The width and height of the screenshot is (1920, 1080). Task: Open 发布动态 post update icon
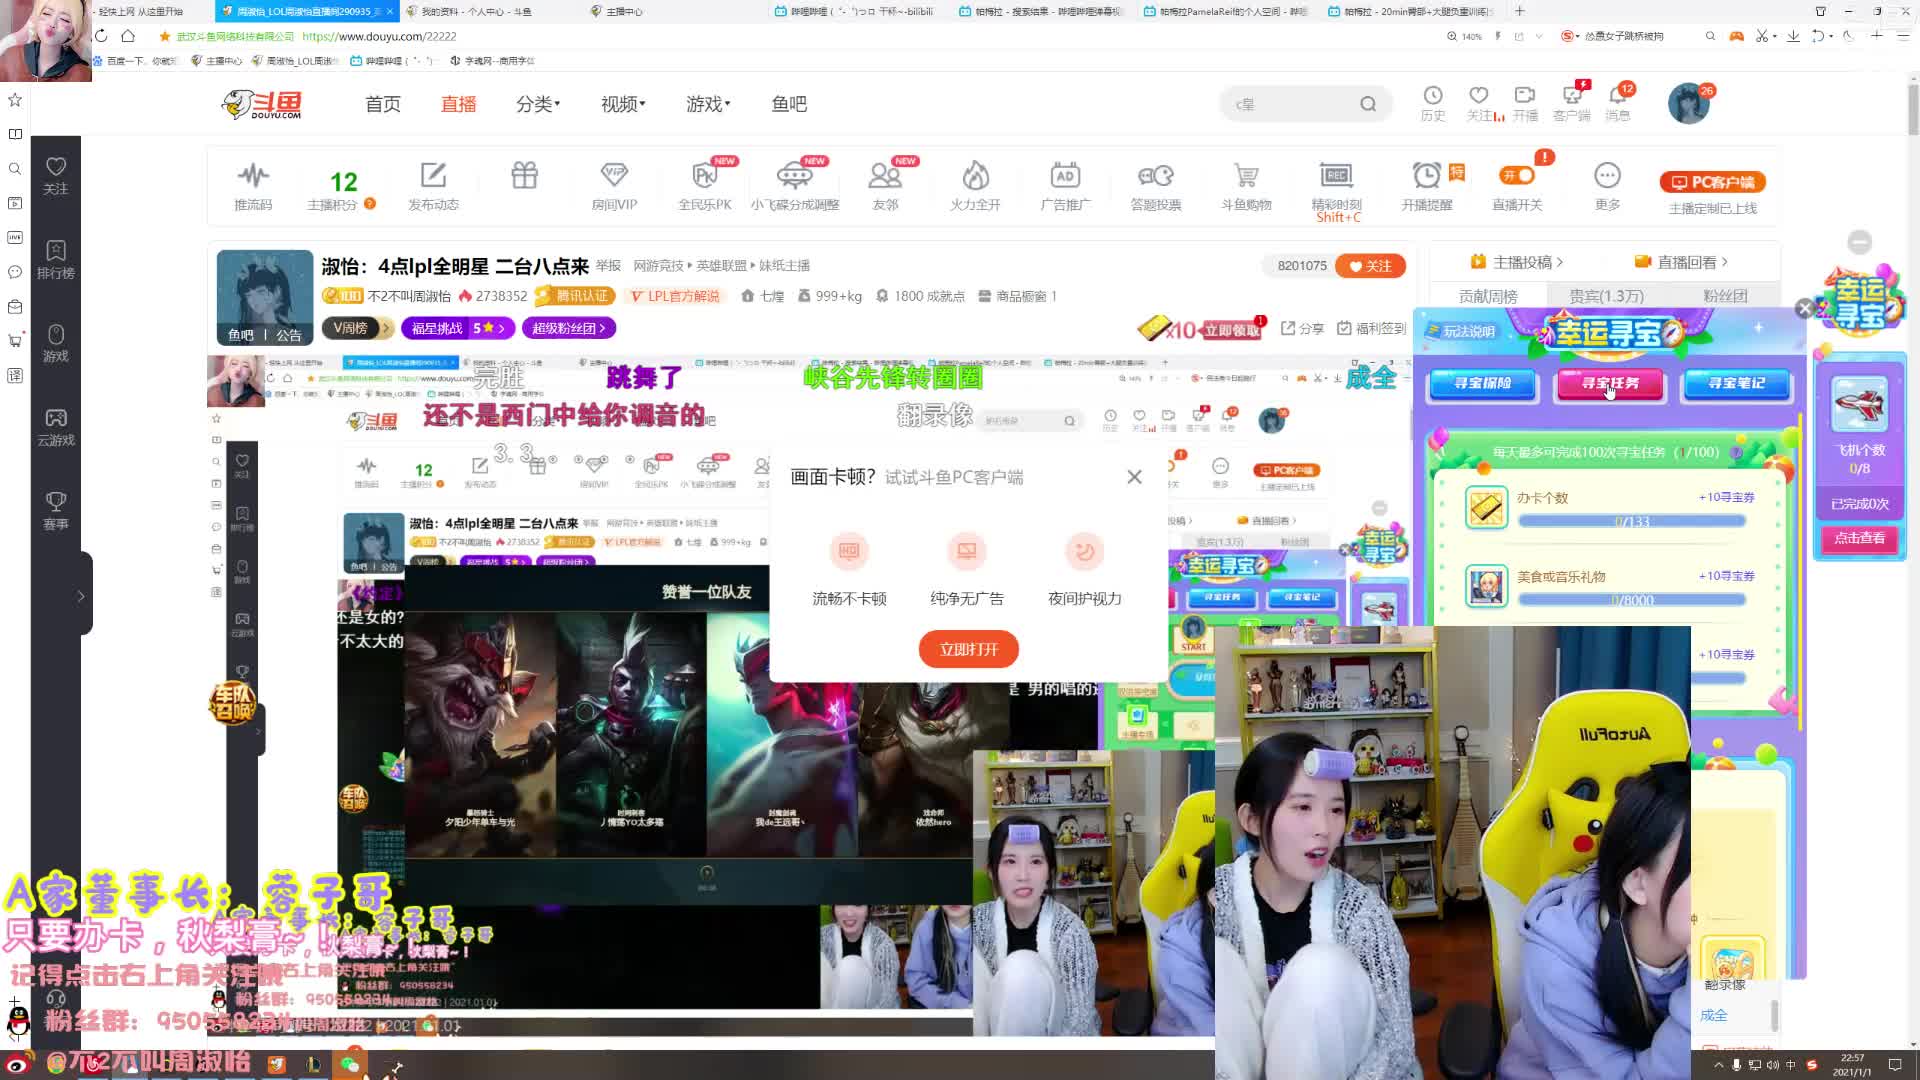[x=433, y=186]
